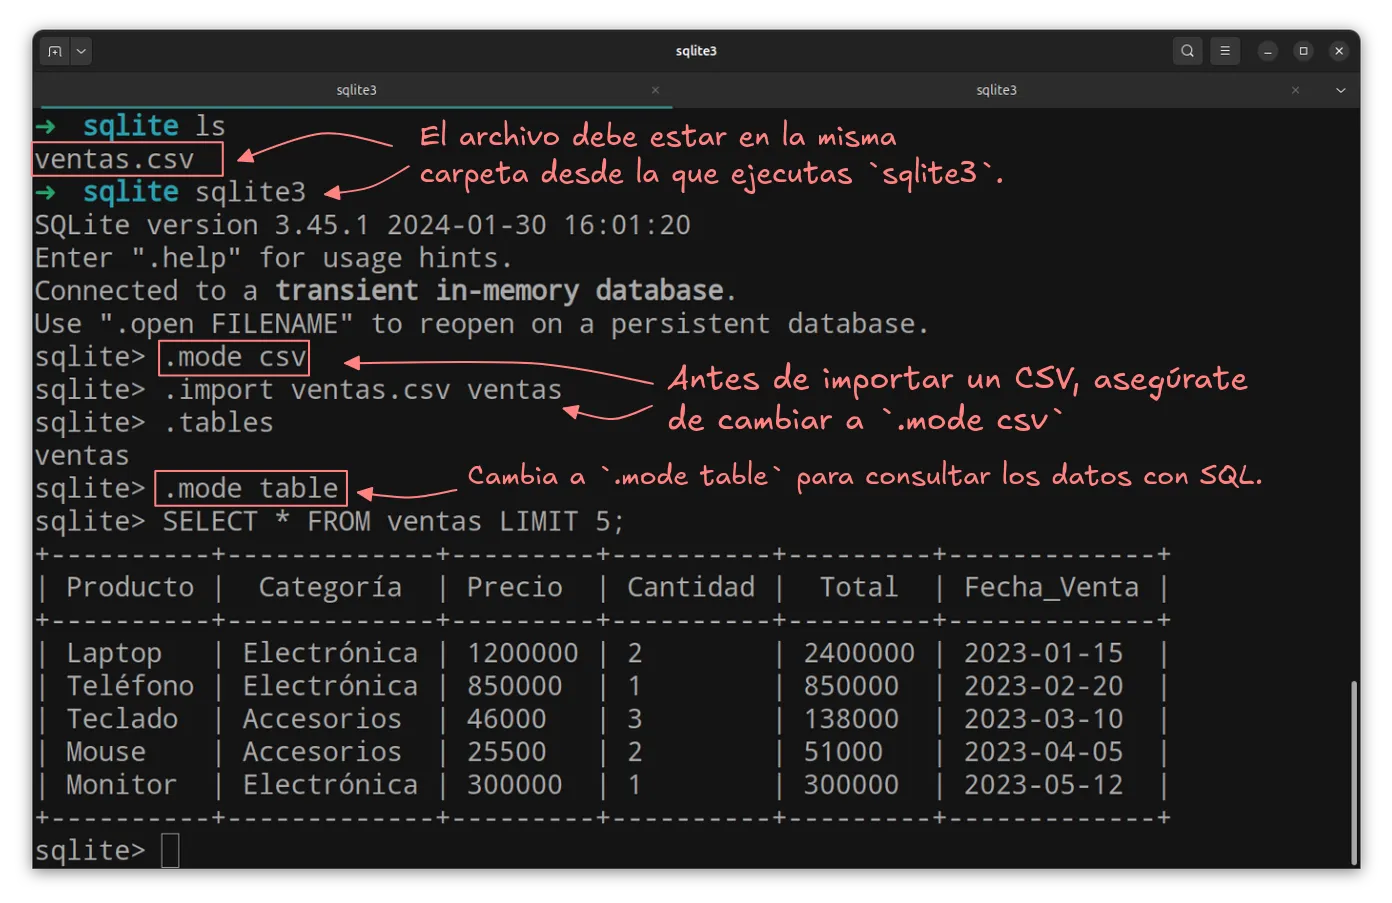Click the highlighted ".mode csv" command
The width and height of the screenshot is (1392, 903).
[234, 357]
